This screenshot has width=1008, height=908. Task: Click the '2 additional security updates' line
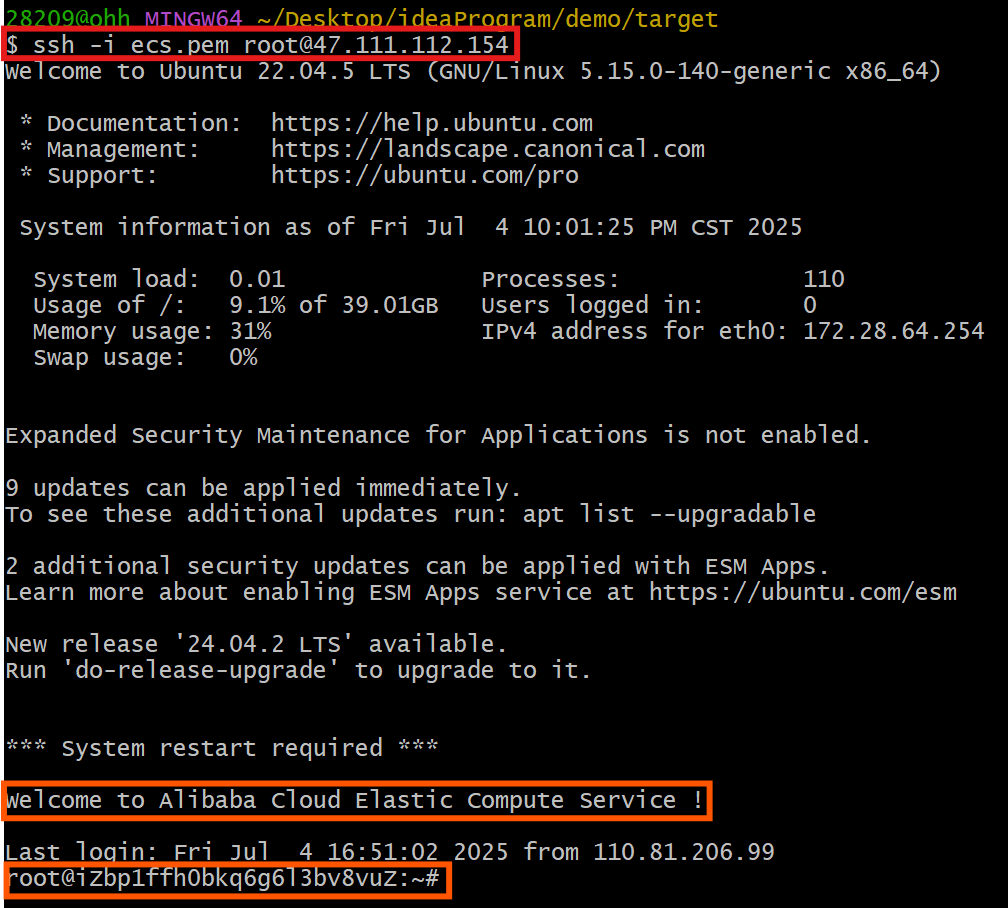pyautogui.click(x=417, y=567)
